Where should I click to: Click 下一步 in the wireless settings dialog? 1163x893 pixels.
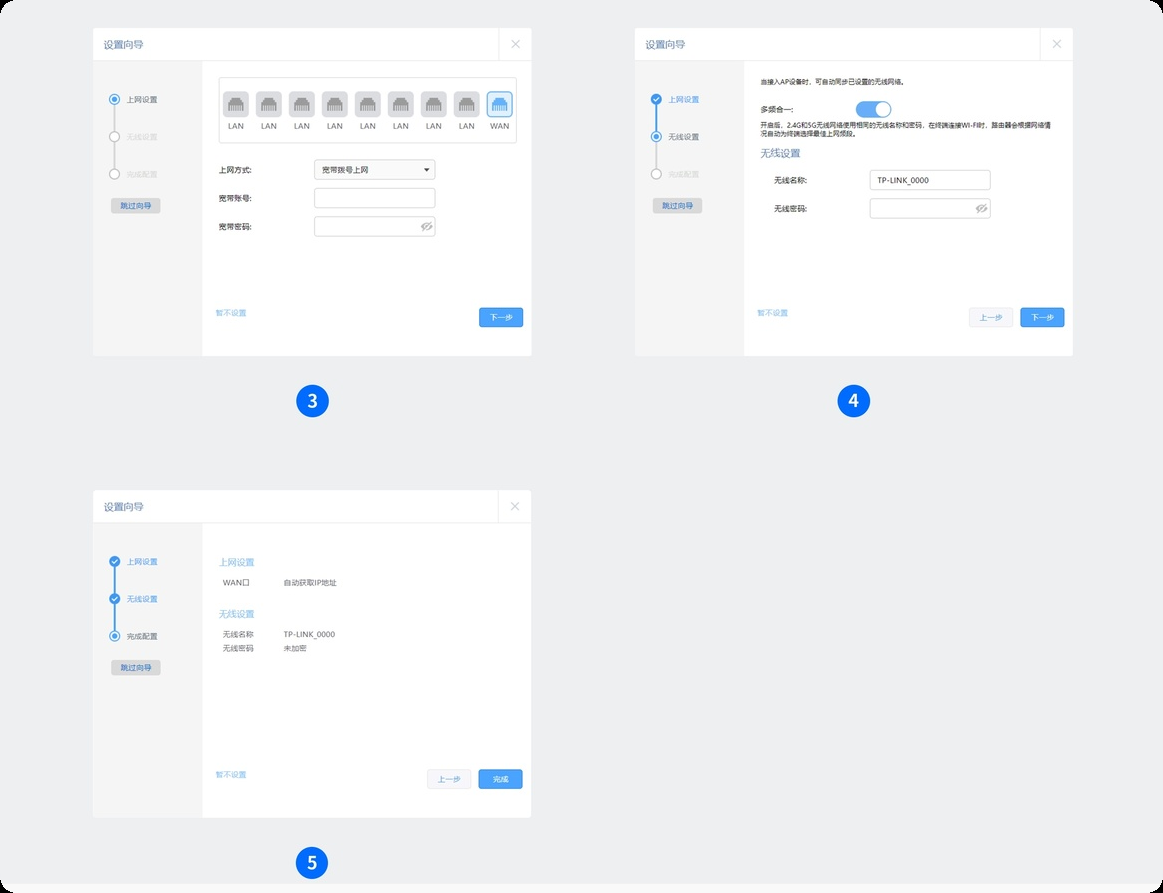coord(1042,317)
